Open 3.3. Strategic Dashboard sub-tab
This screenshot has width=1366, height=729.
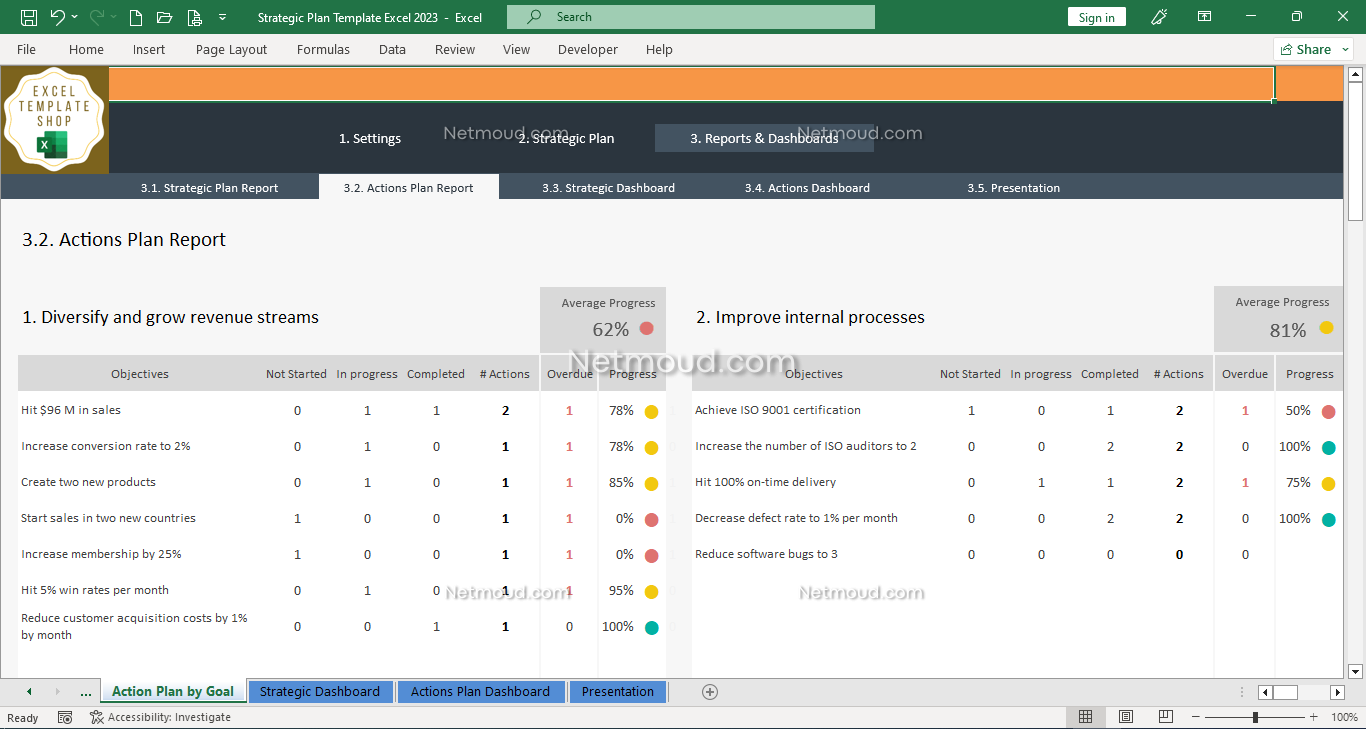[608, 187]
